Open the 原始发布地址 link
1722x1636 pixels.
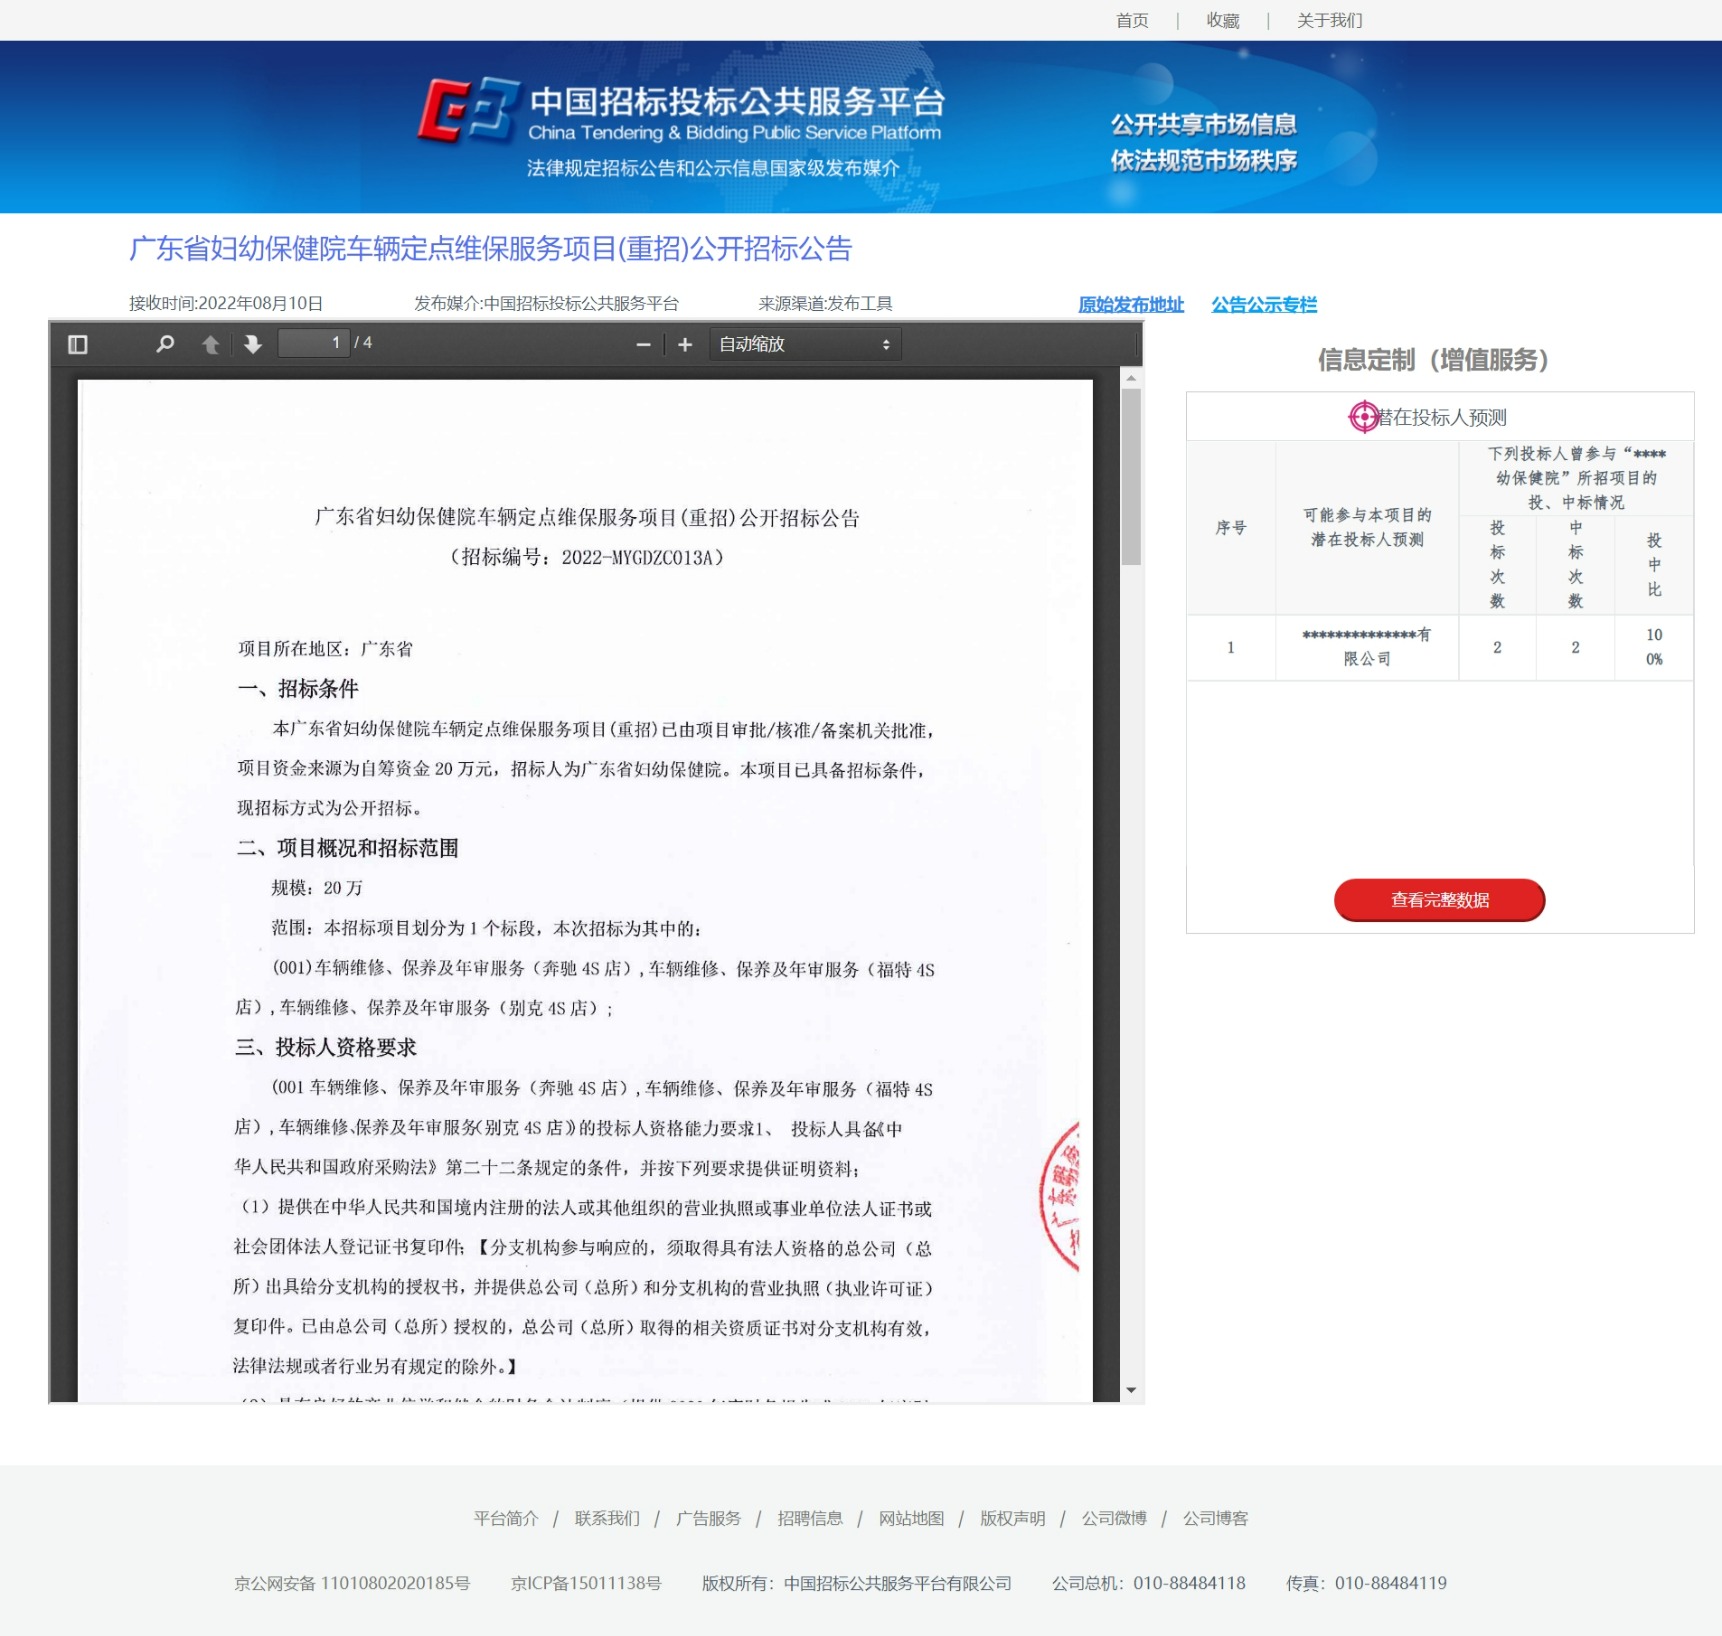click(1130, 304)
